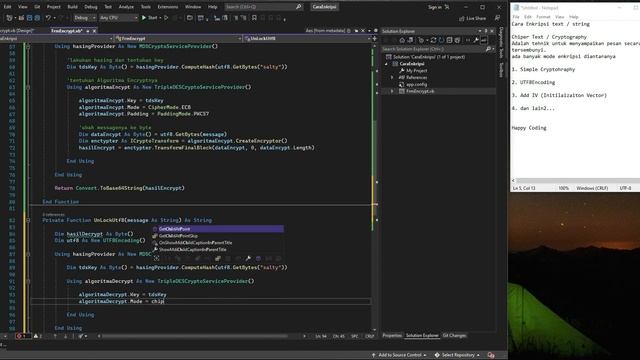Open the Build menu
Viewport: 640px width, 360px height.
coord(72,7)
